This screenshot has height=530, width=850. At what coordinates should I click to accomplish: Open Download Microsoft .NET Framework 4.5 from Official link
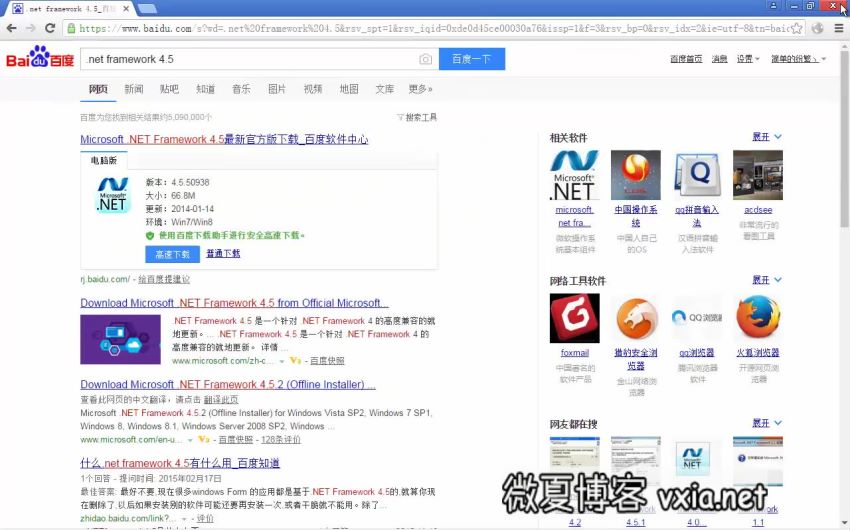pos(234,303)
